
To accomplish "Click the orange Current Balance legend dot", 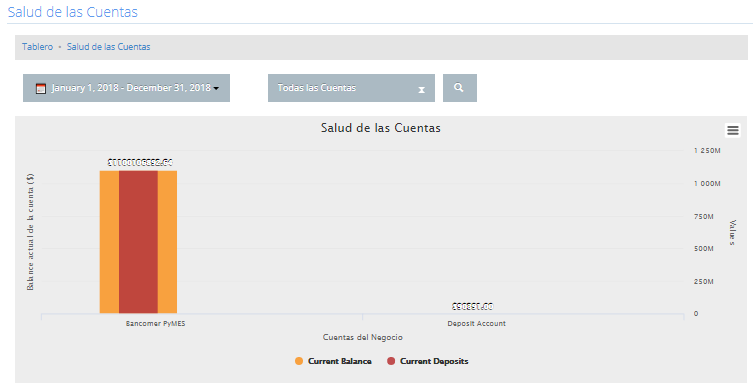I will click(299, 361).
